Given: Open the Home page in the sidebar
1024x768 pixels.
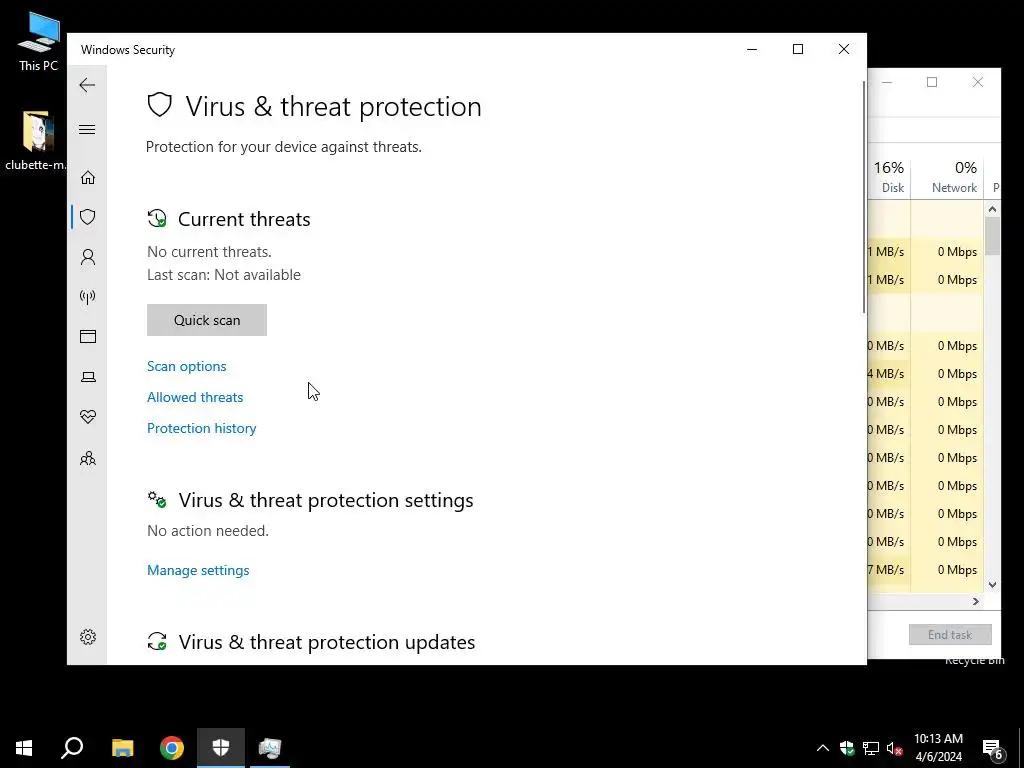Looking at the screenshot, I should point(88,178).
